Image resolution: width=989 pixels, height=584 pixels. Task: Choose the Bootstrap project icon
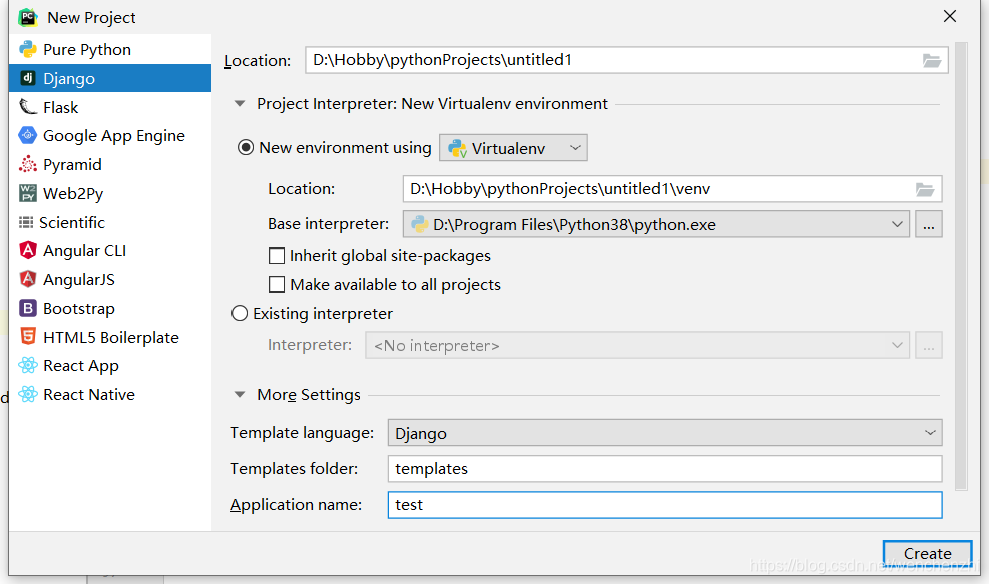click(28, 308)
